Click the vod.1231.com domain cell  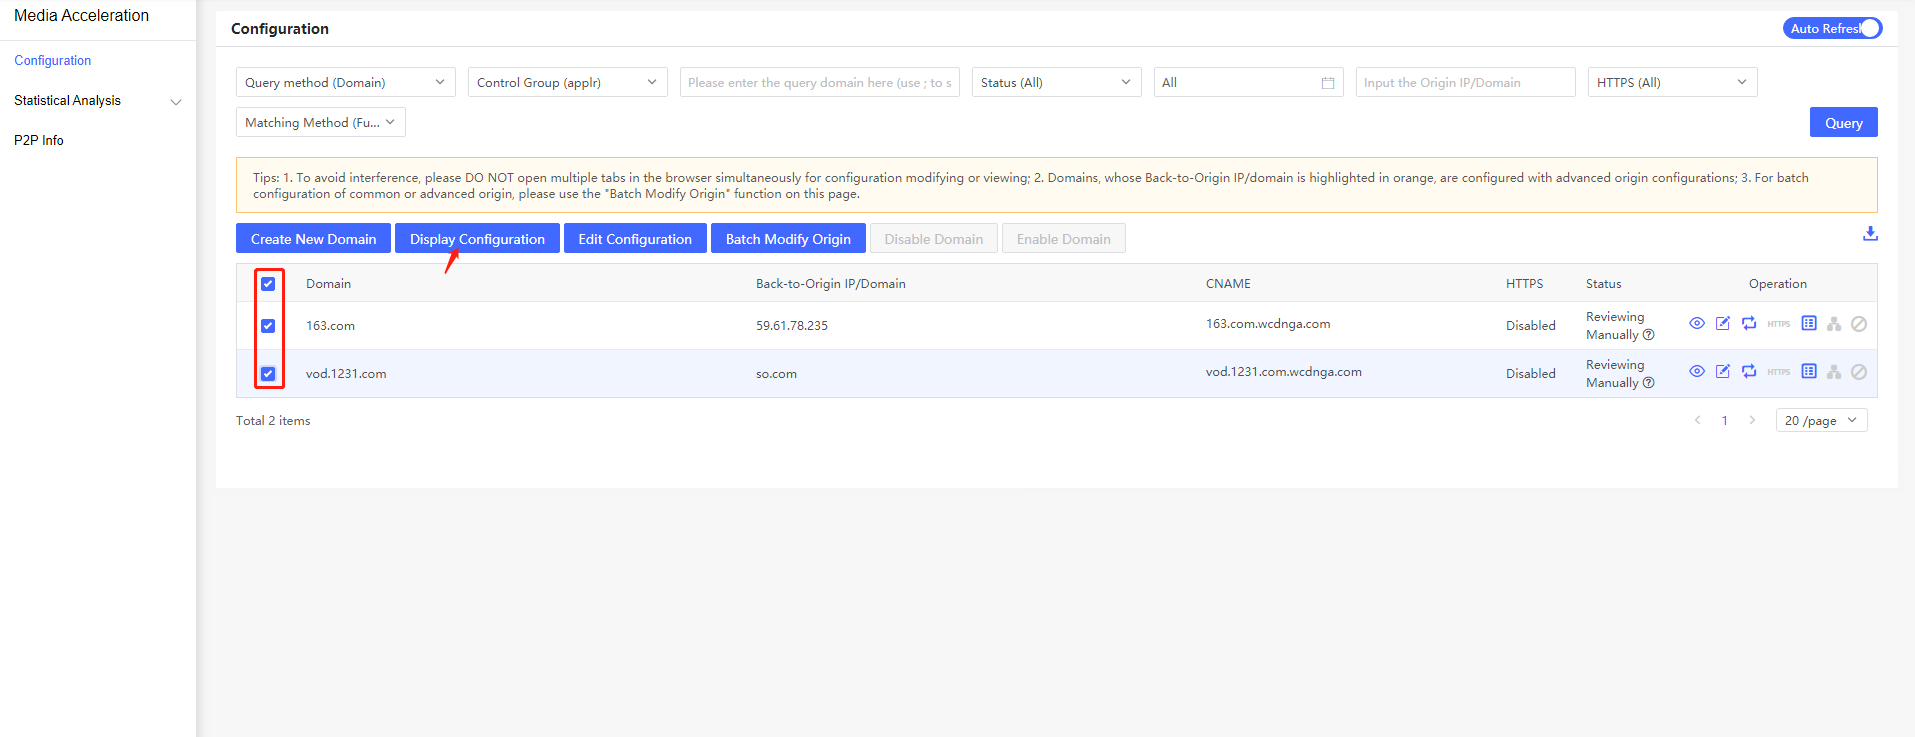346,374
